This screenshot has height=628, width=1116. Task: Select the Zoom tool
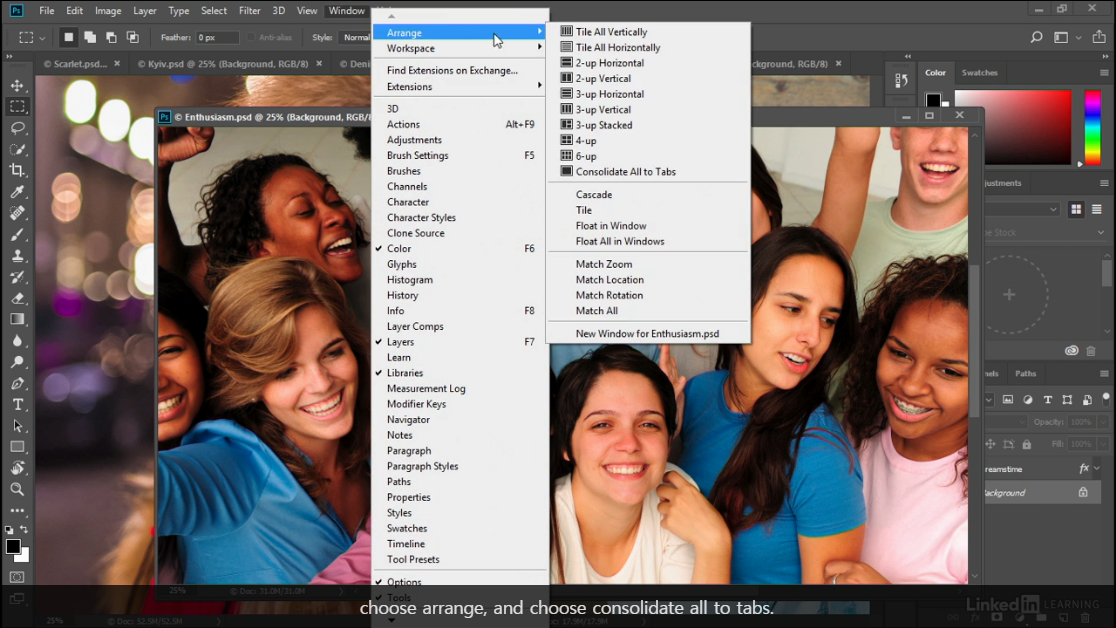click(x=18, y=489)
